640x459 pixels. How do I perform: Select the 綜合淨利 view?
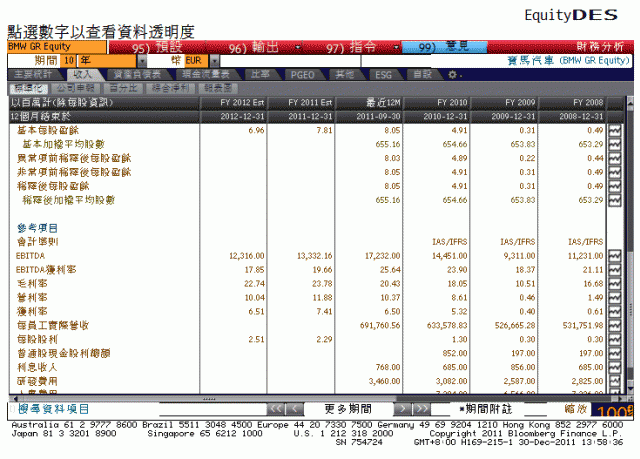(170, 88)
